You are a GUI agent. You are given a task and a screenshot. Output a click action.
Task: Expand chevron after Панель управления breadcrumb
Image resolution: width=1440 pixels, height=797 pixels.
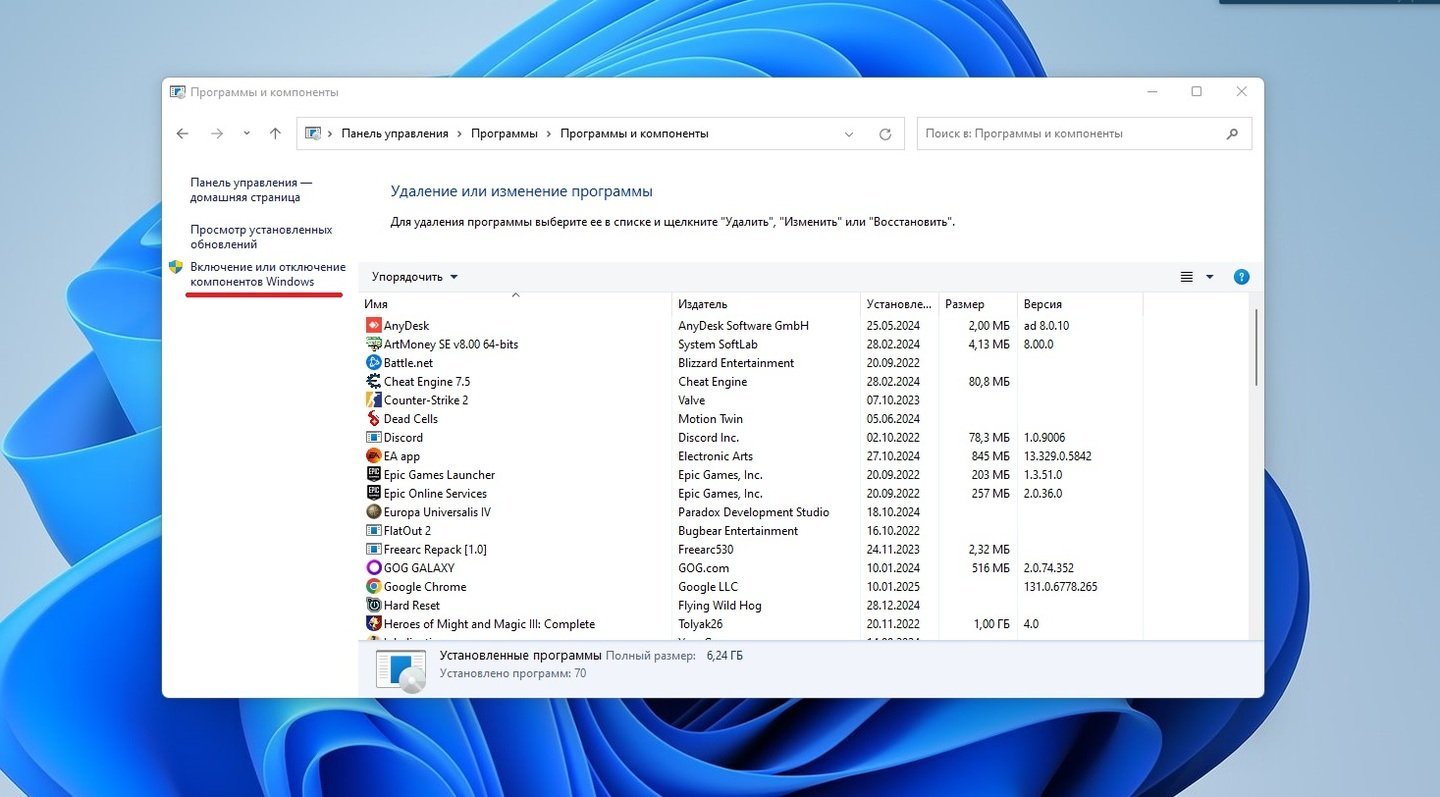pos(460,134)
